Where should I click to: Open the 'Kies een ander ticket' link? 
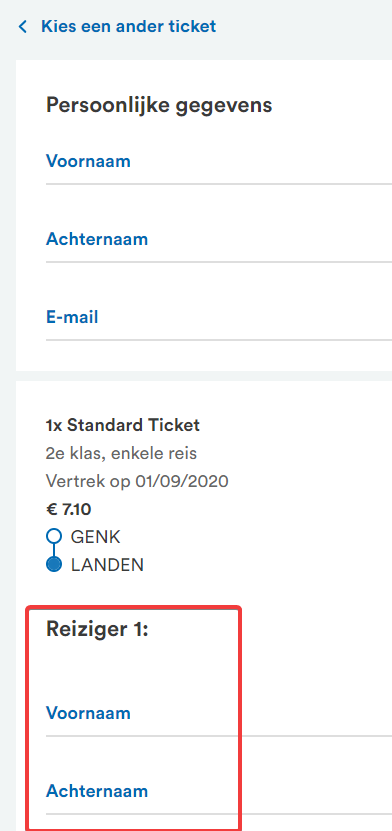(128, 26)
